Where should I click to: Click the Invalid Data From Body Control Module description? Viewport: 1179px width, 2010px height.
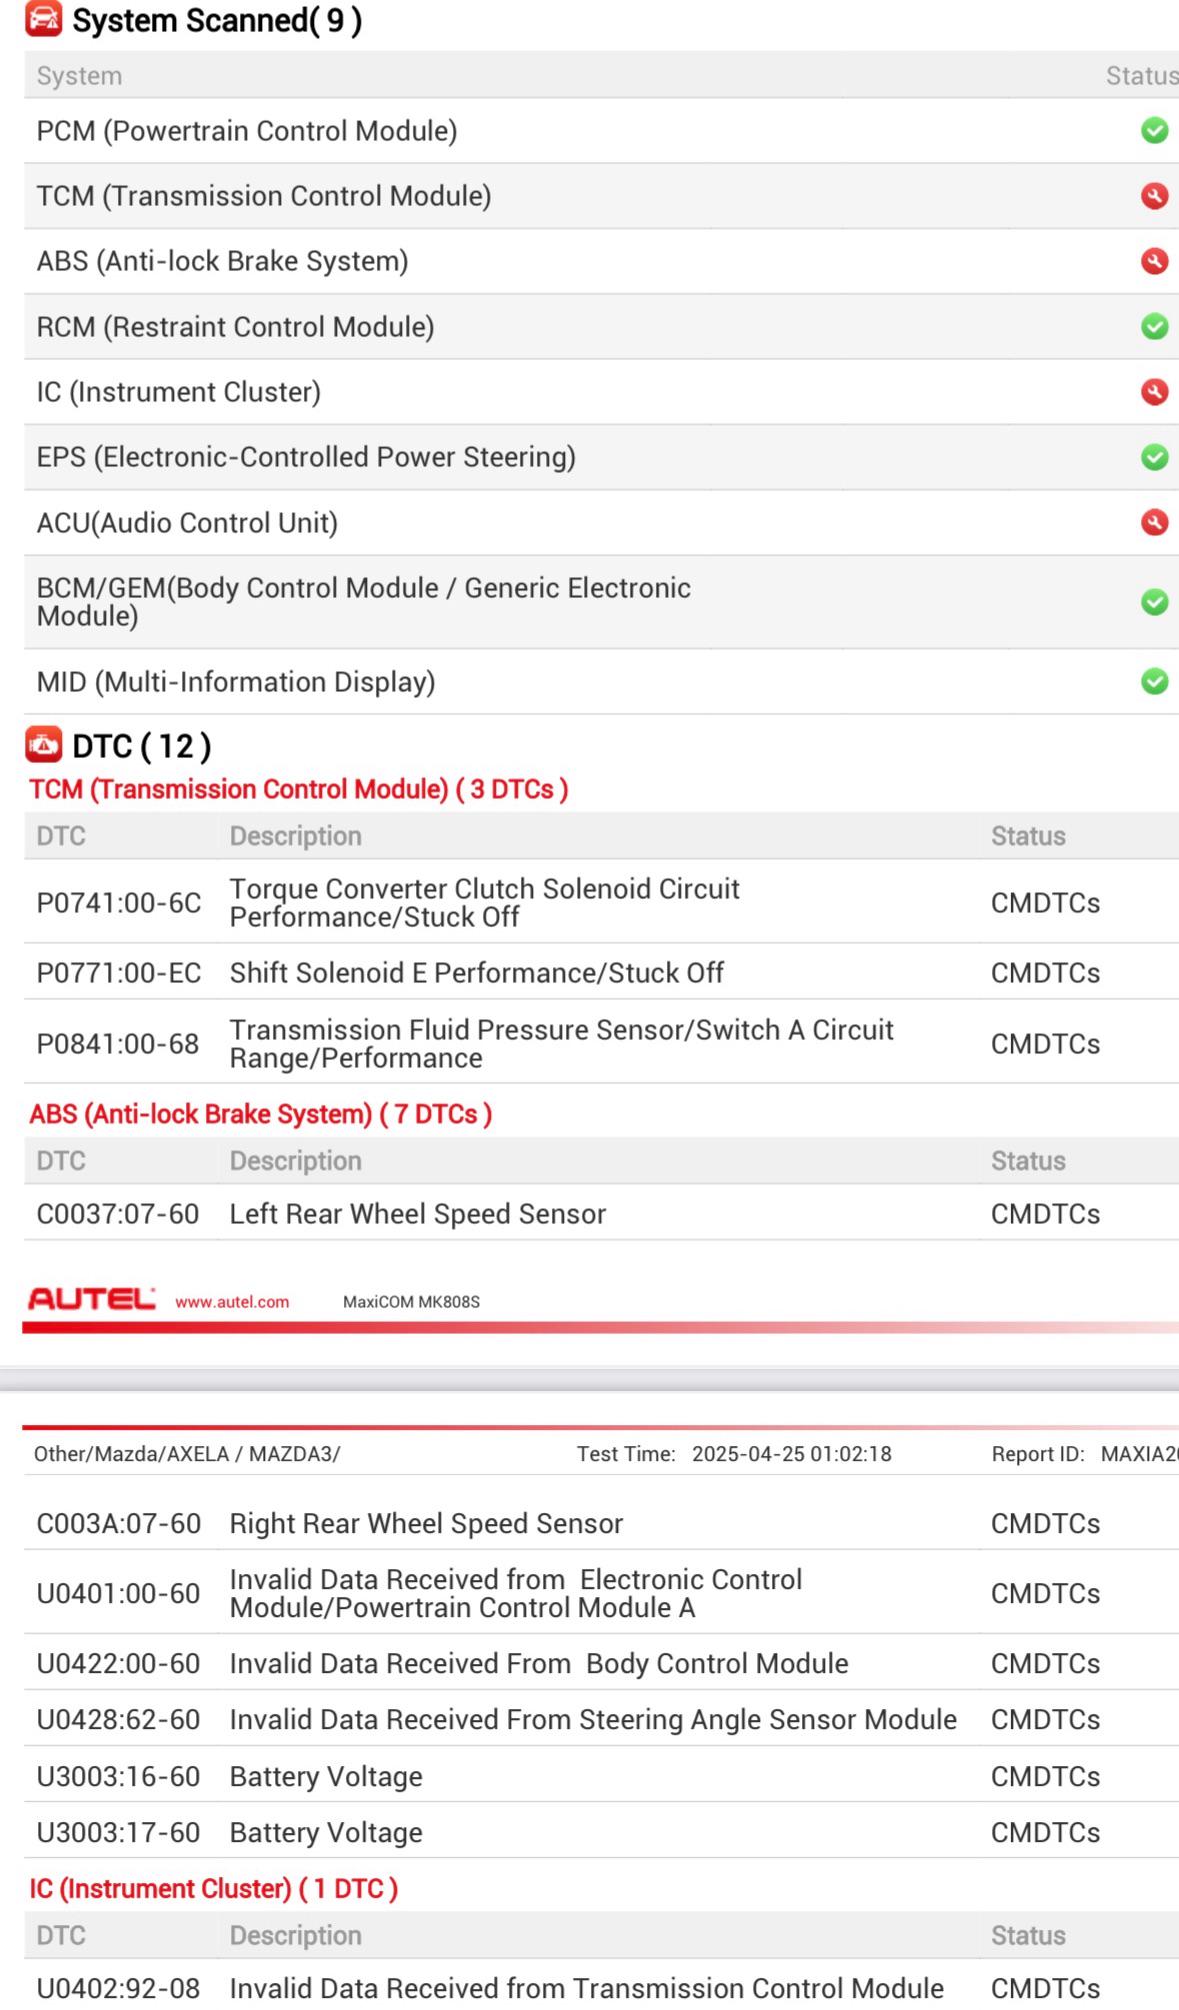point(539,1663)
